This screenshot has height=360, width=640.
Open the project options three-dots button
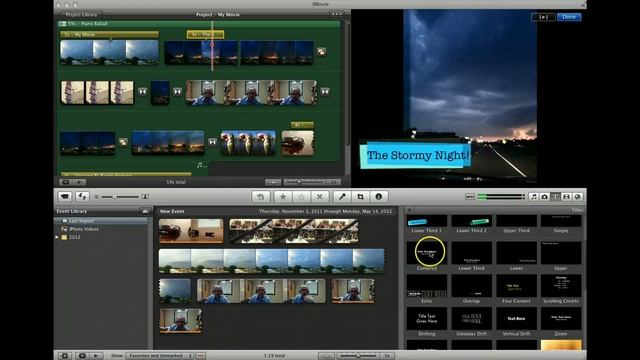pyautogui.click(x=337, y=14)
